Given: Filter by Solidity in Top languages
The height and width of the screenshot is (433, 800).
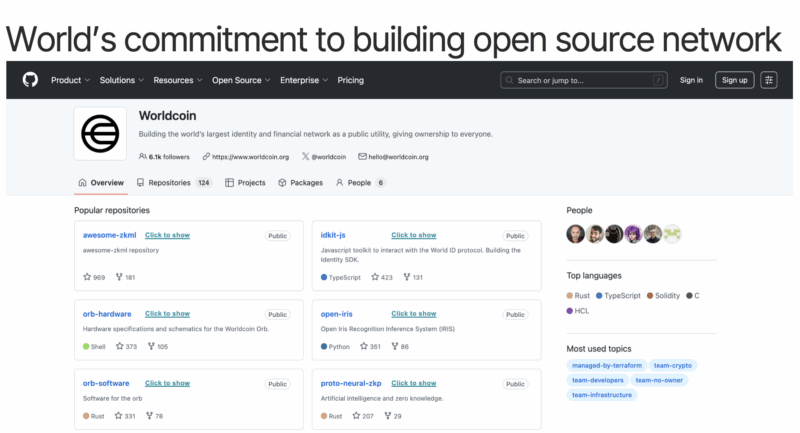Looking at the screenshot, I should tap(663, 295).
